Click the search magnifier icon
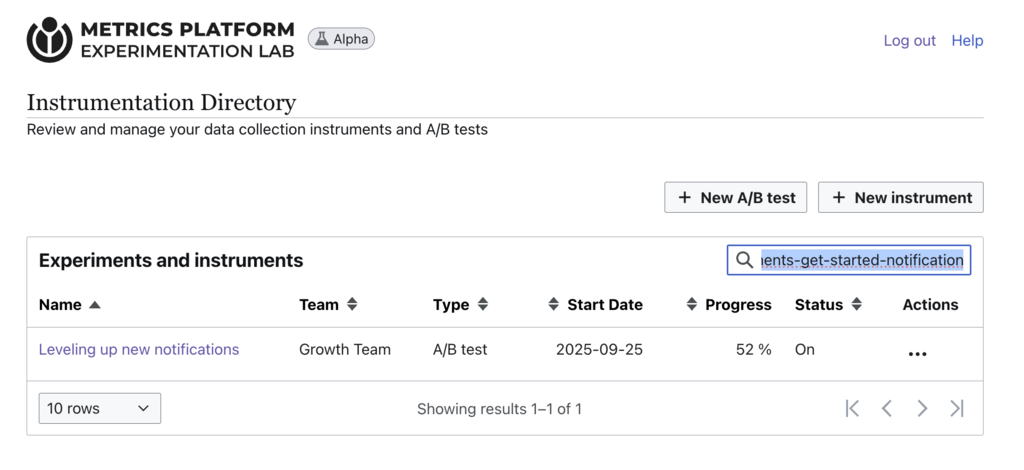Image resolution: width=1024 pixels, height=470 pixels. point(744,260)
